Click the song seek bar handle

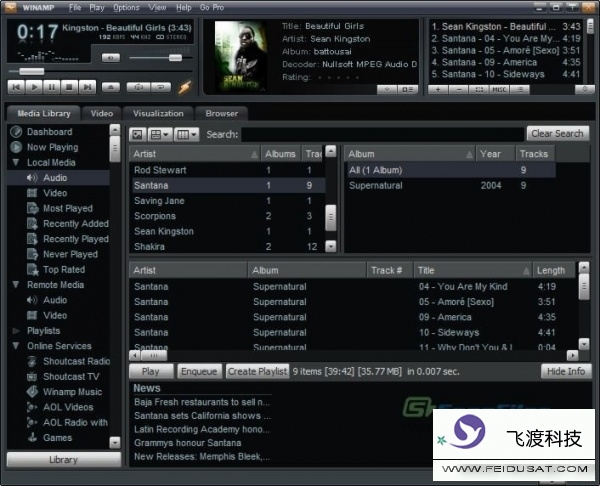[32, 71]
